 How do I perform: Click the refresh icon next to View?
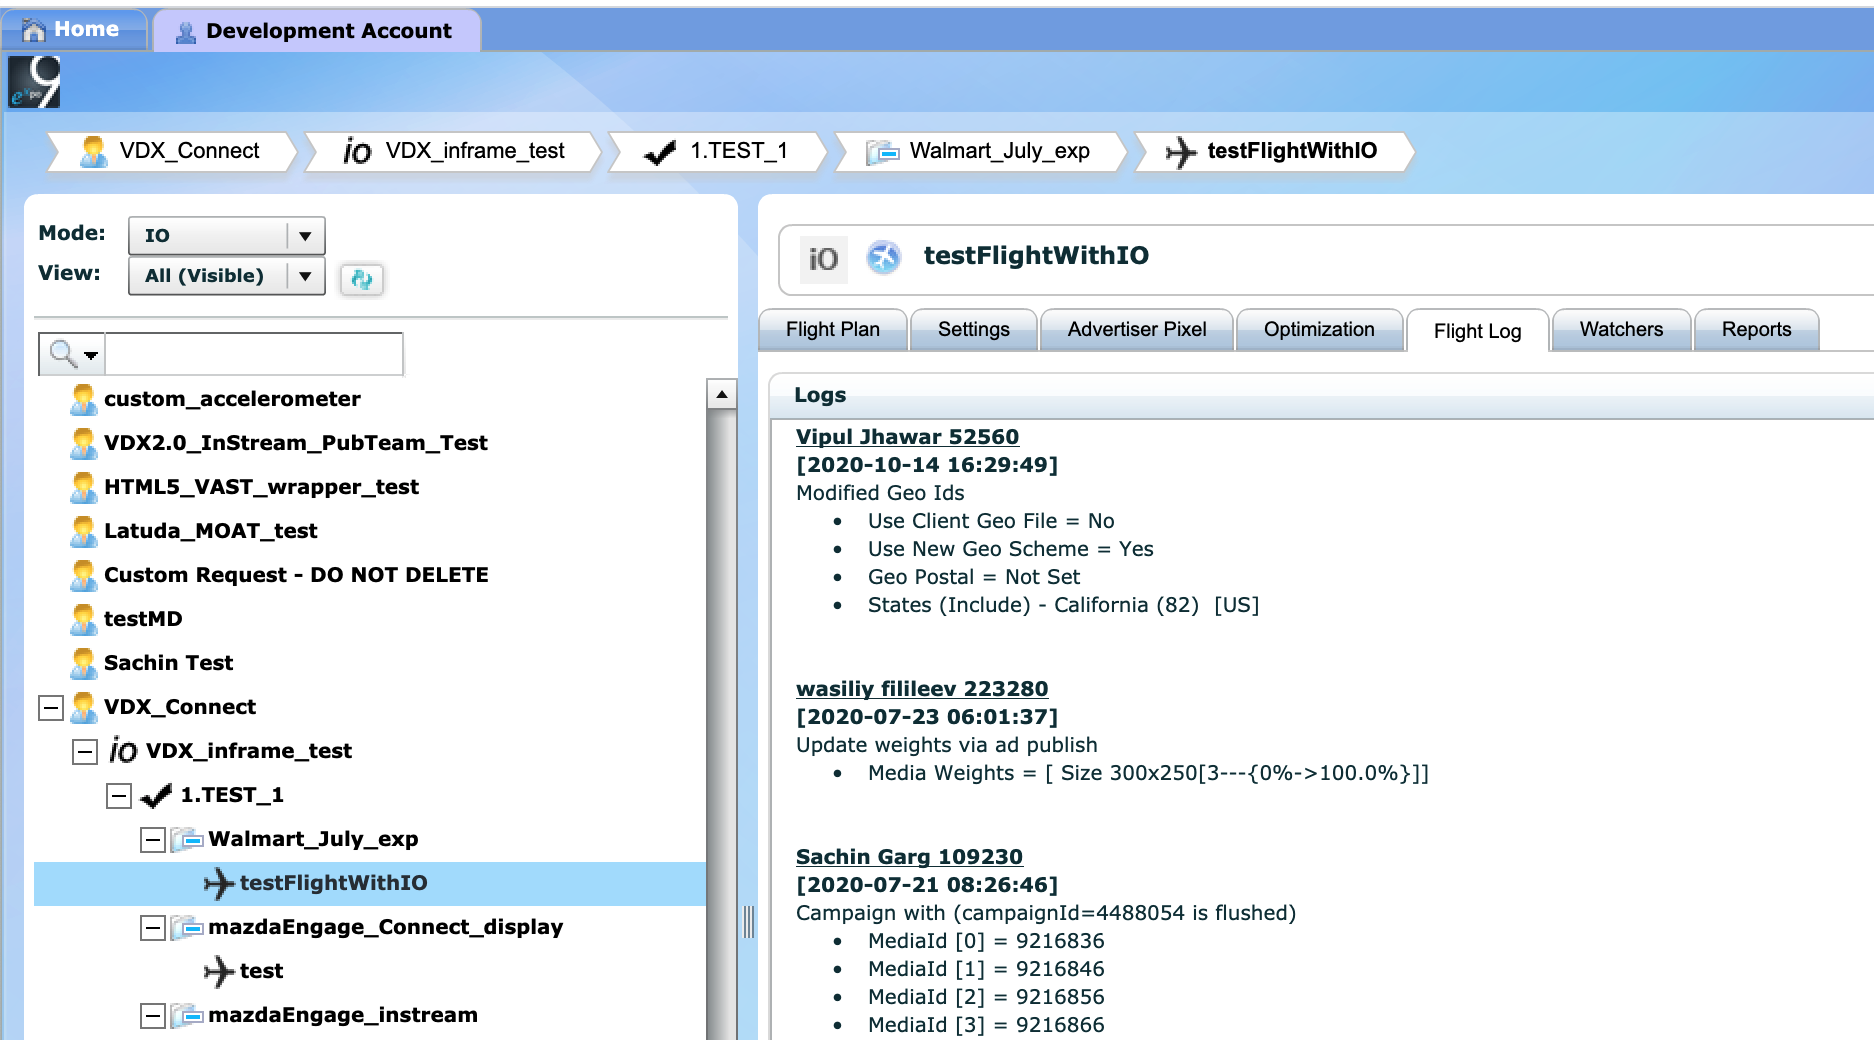point(361,279)
